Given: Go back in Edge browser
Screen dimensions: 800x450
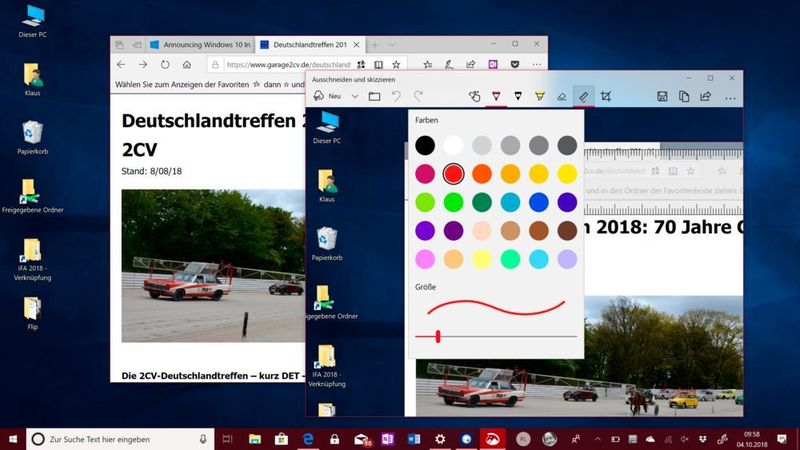Looking at the screenshot, I should pyautogui.click(x=121, y=65).
